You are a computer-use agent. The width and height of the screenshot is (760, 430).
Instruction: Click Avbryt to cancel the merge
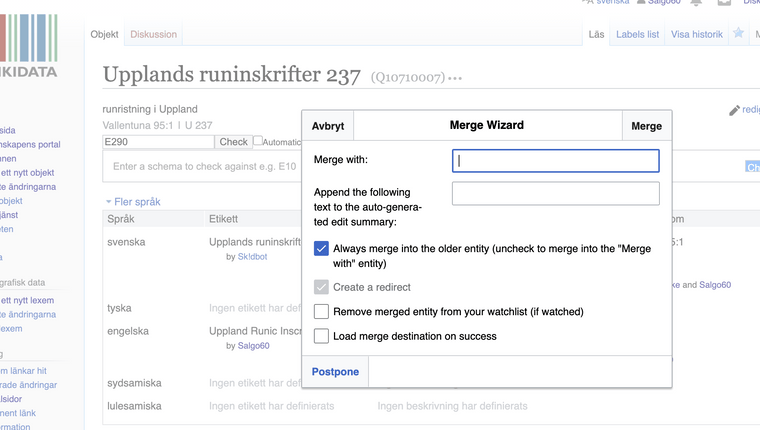328,126
